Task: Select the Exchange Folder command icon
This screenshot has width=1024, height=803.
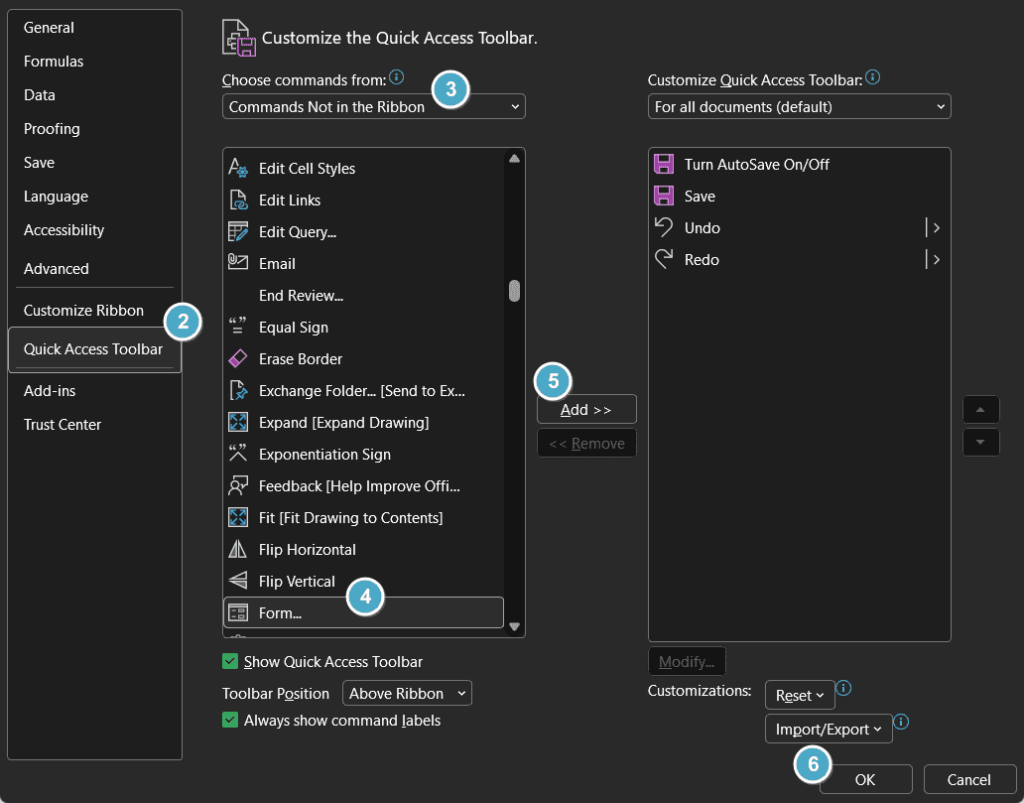Action: pos(238,390)
